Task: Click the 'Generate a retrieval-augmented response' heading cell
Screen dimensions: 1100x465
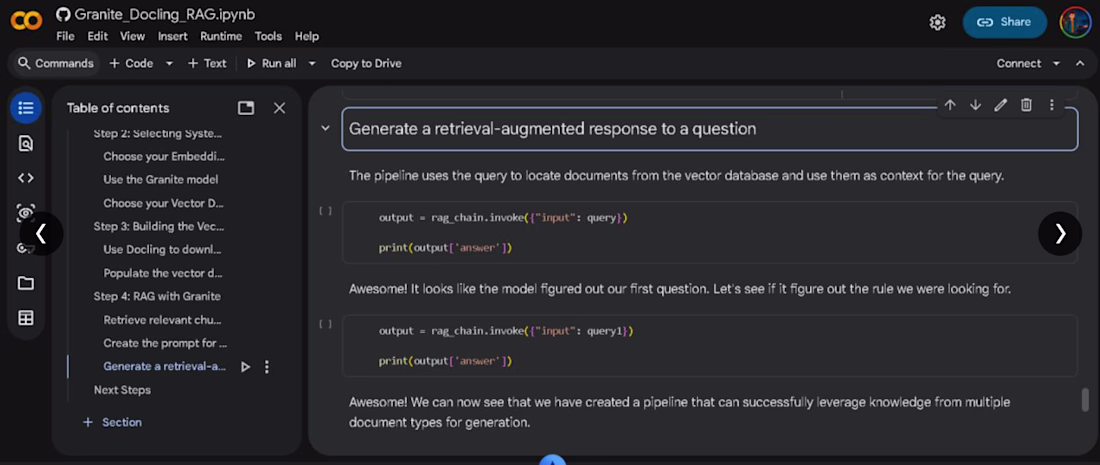Action: pos(709,129)
